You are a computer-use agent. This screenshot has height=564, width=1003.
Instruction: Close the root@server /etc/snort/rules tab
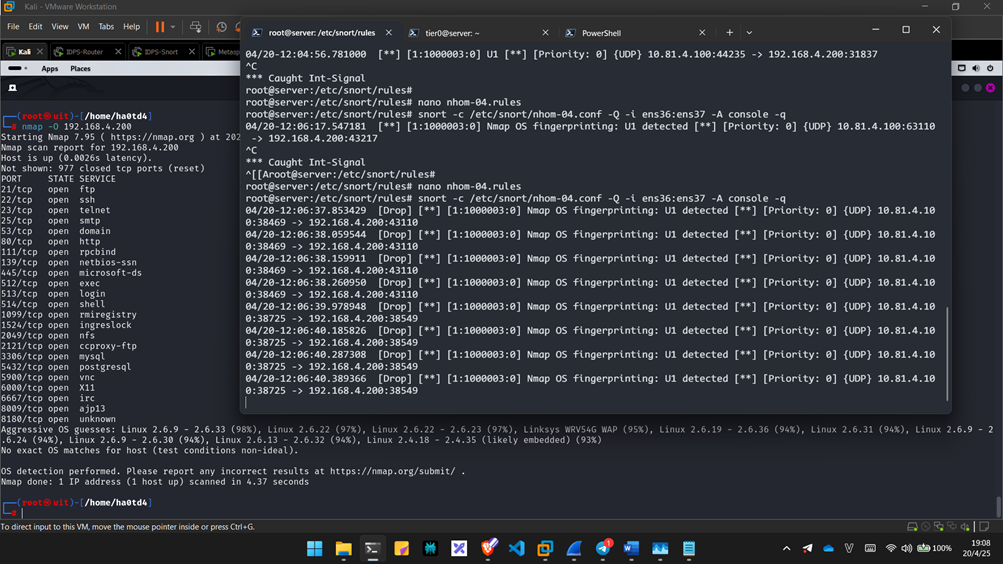[x=388, y=33]
